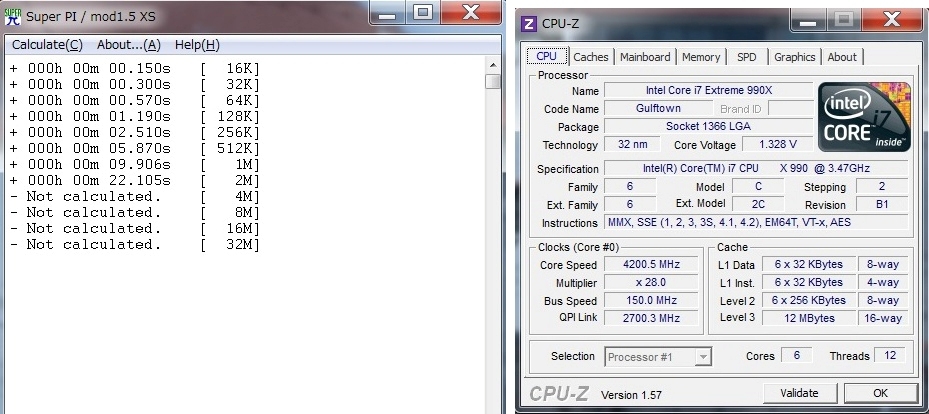
Task: Click the Brand ID empty field
Action: pyautogui.click(x=790, y=108)
